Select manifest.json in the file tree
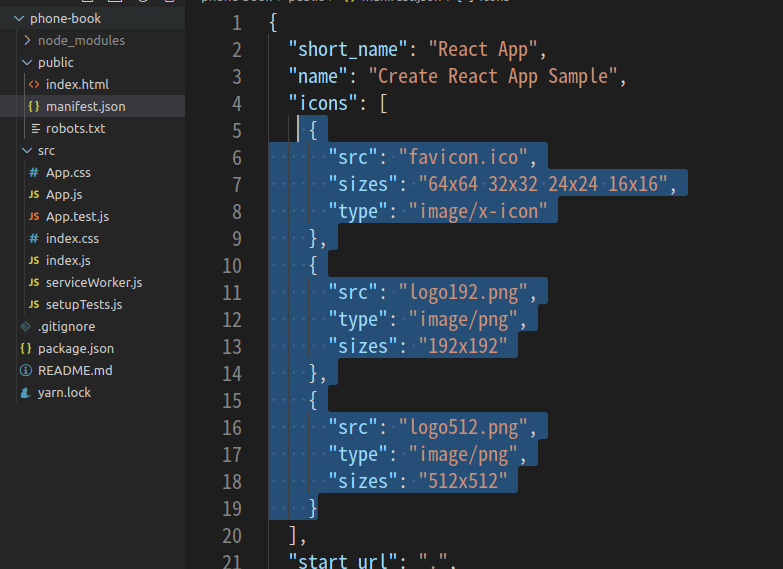783x569 pixels. click(x=86, y=106)
